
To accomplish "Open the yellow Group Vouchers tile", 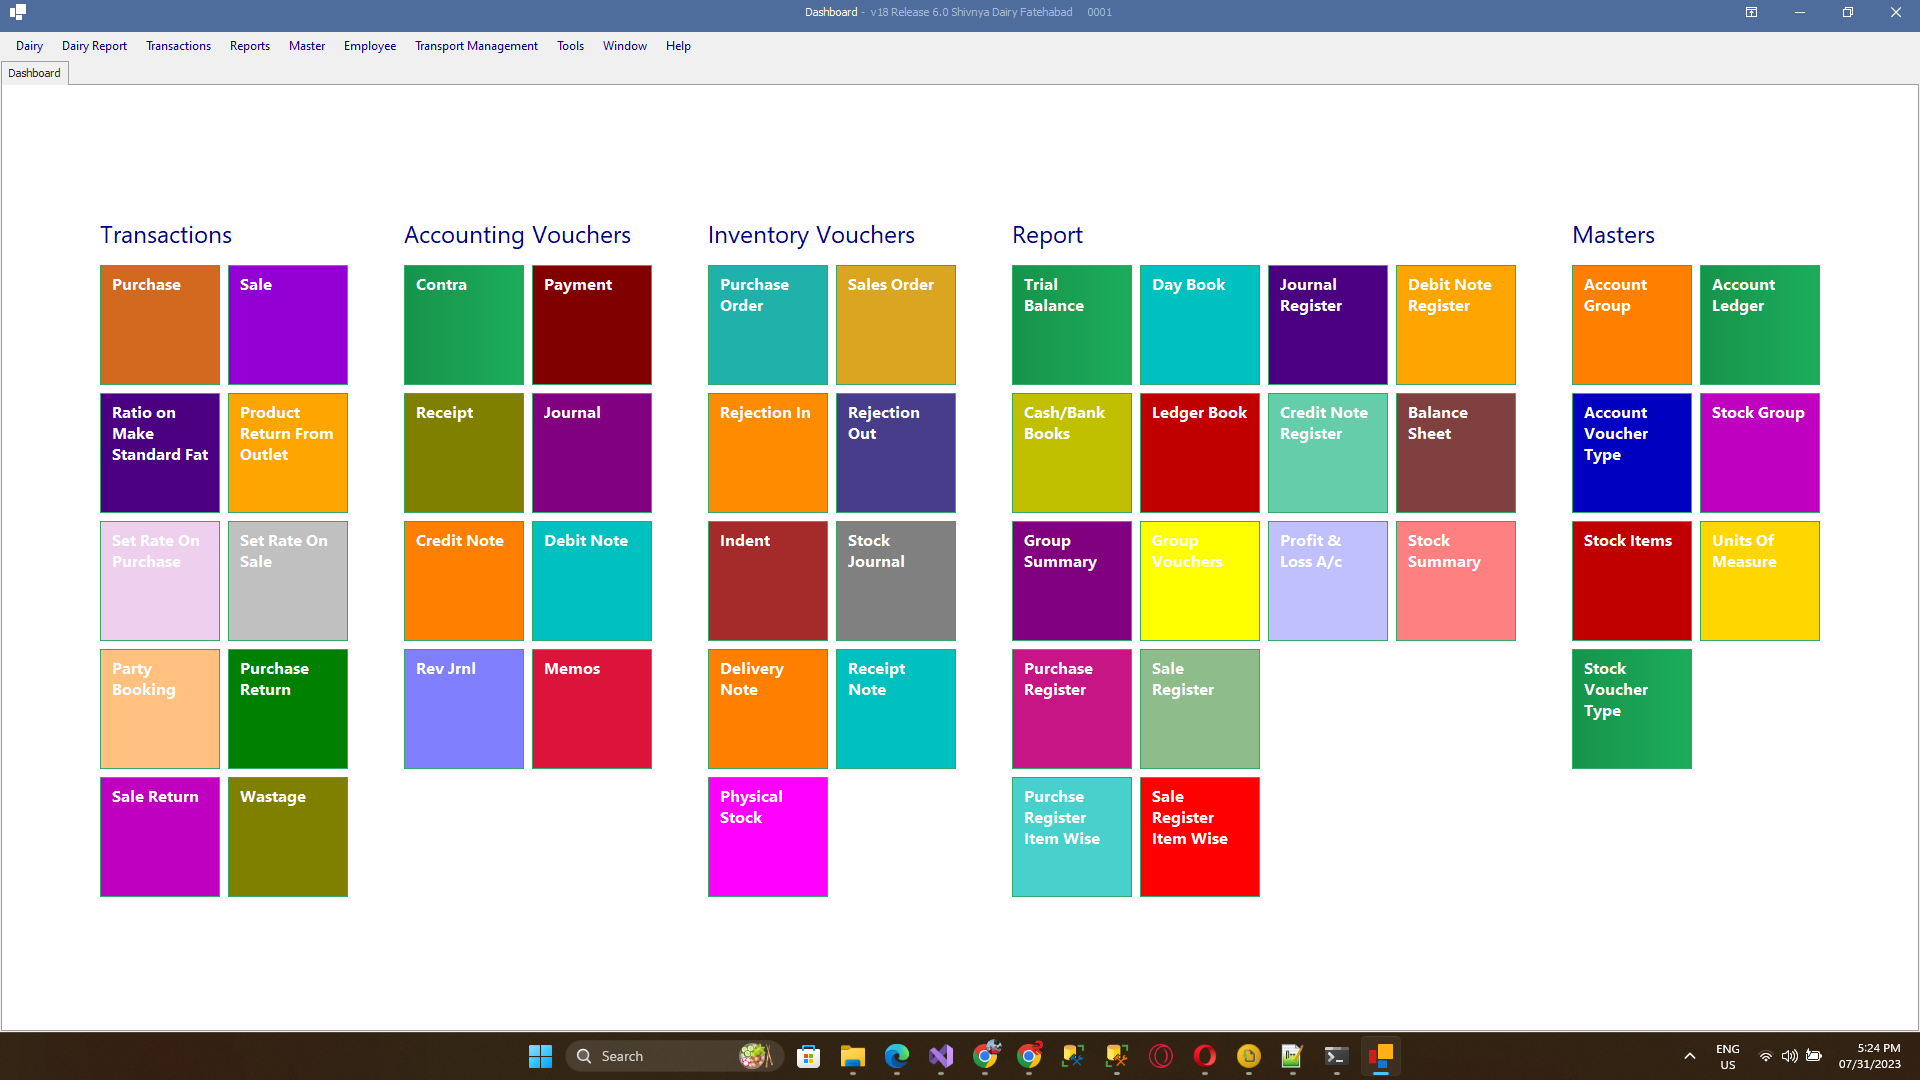I will point(1200,581).
